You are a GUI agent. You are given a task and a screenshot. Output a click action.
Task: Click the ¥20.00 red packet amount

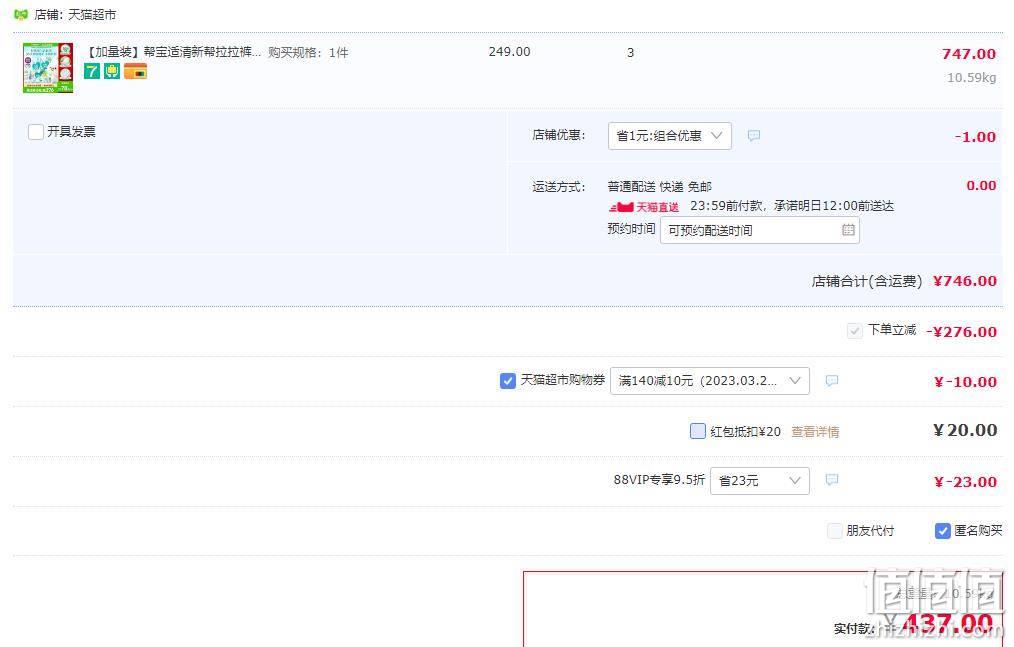coord(965,430)
